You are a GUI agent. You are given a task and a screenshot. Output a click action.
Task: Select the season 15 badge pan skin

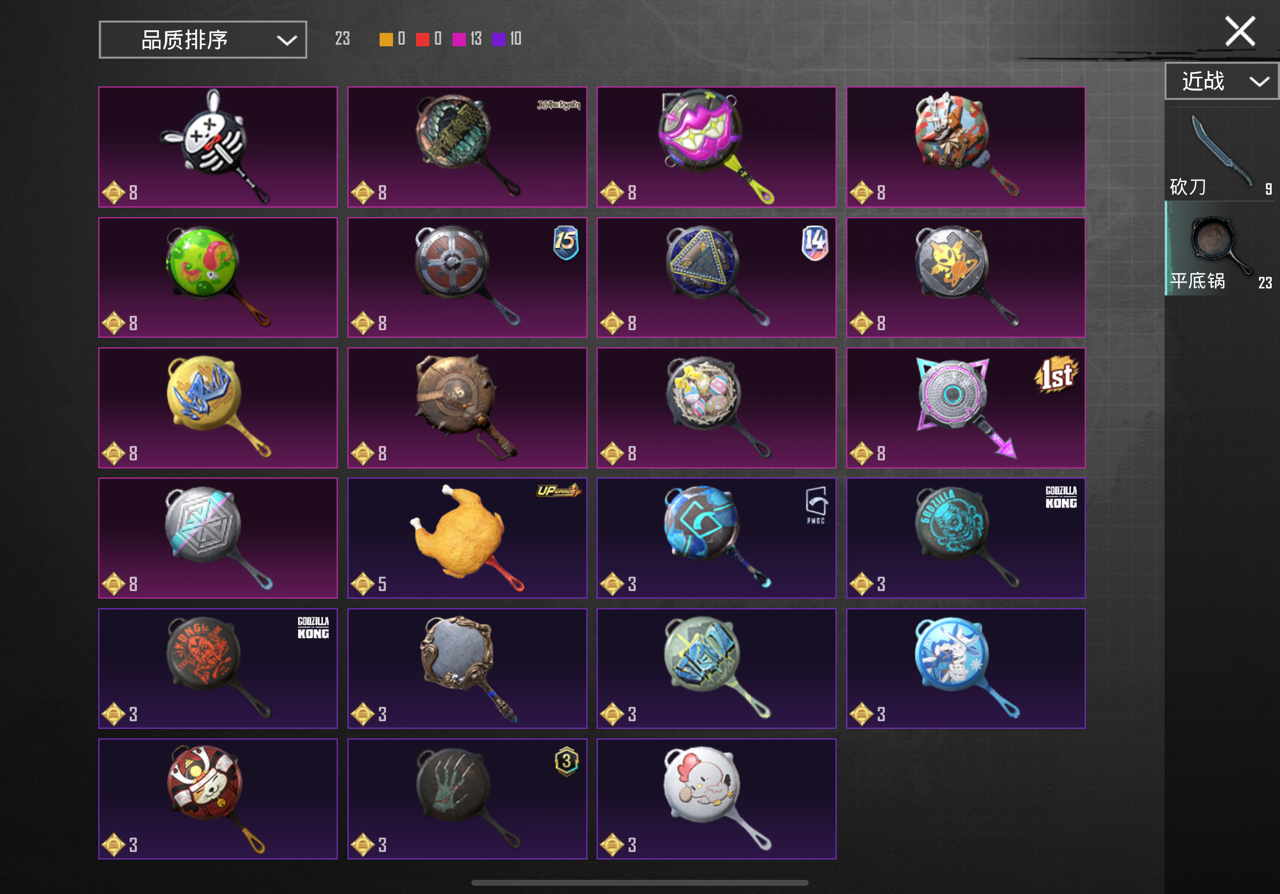tap(467, 277)
